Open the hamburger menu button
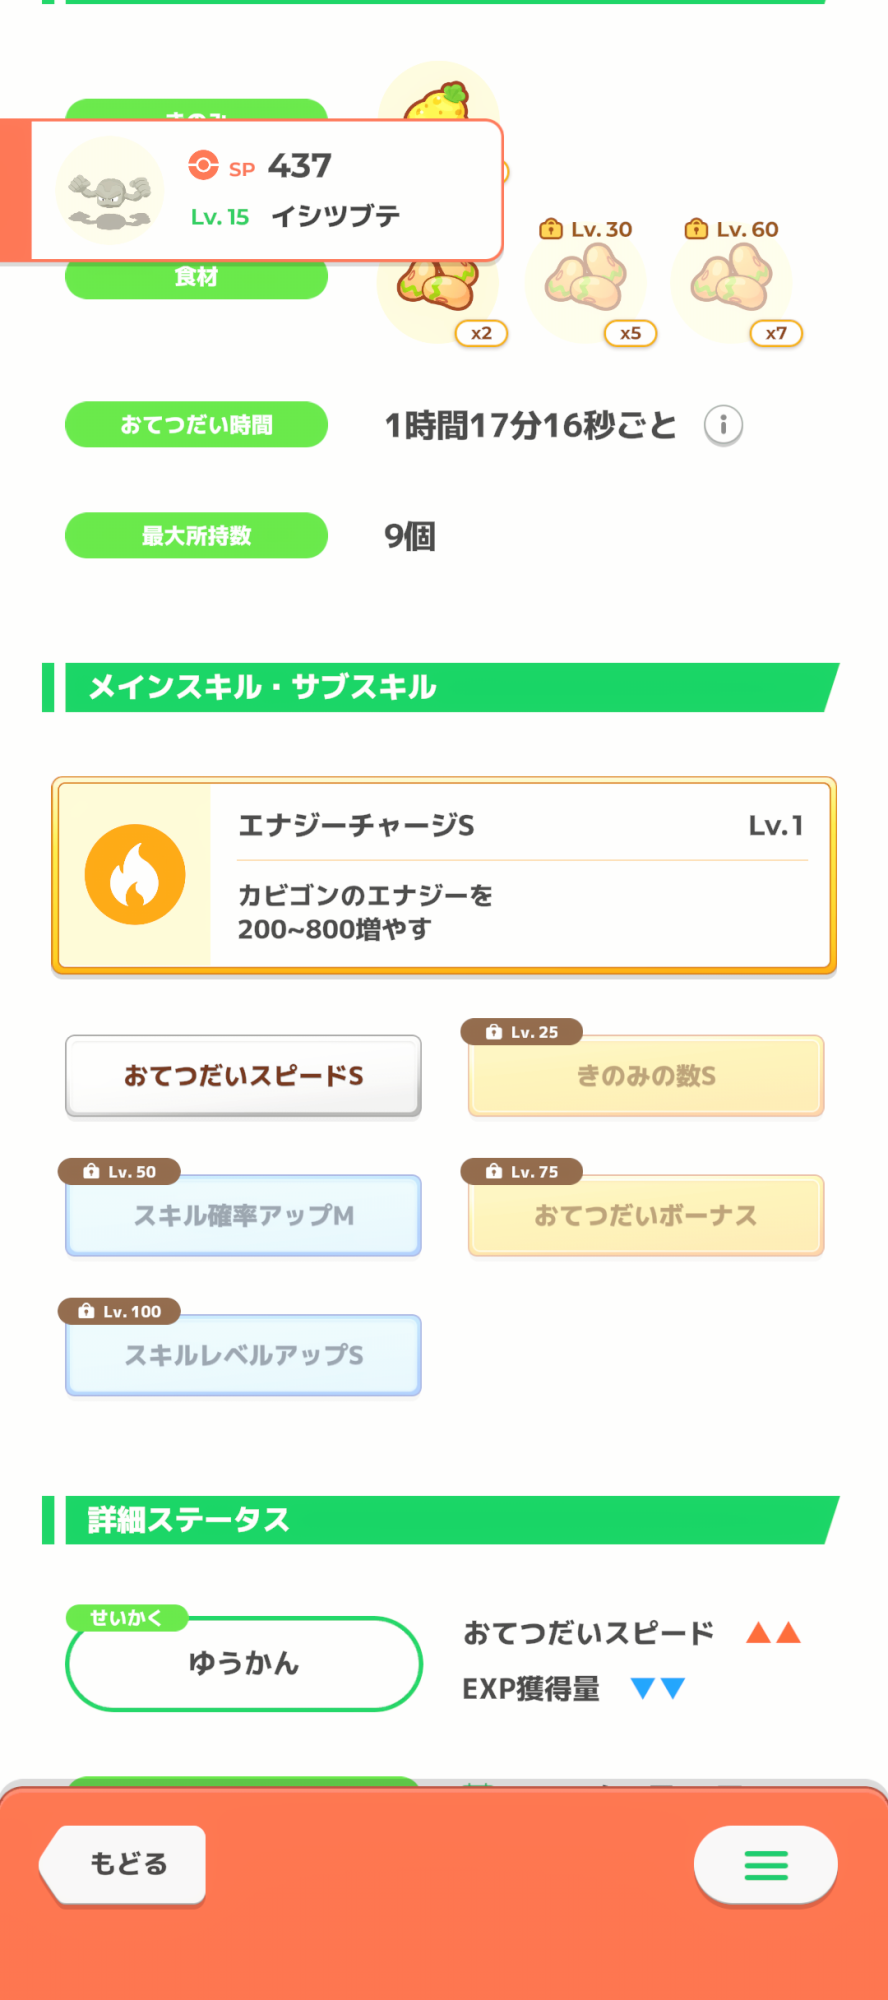 click(x=766, y=1865)
